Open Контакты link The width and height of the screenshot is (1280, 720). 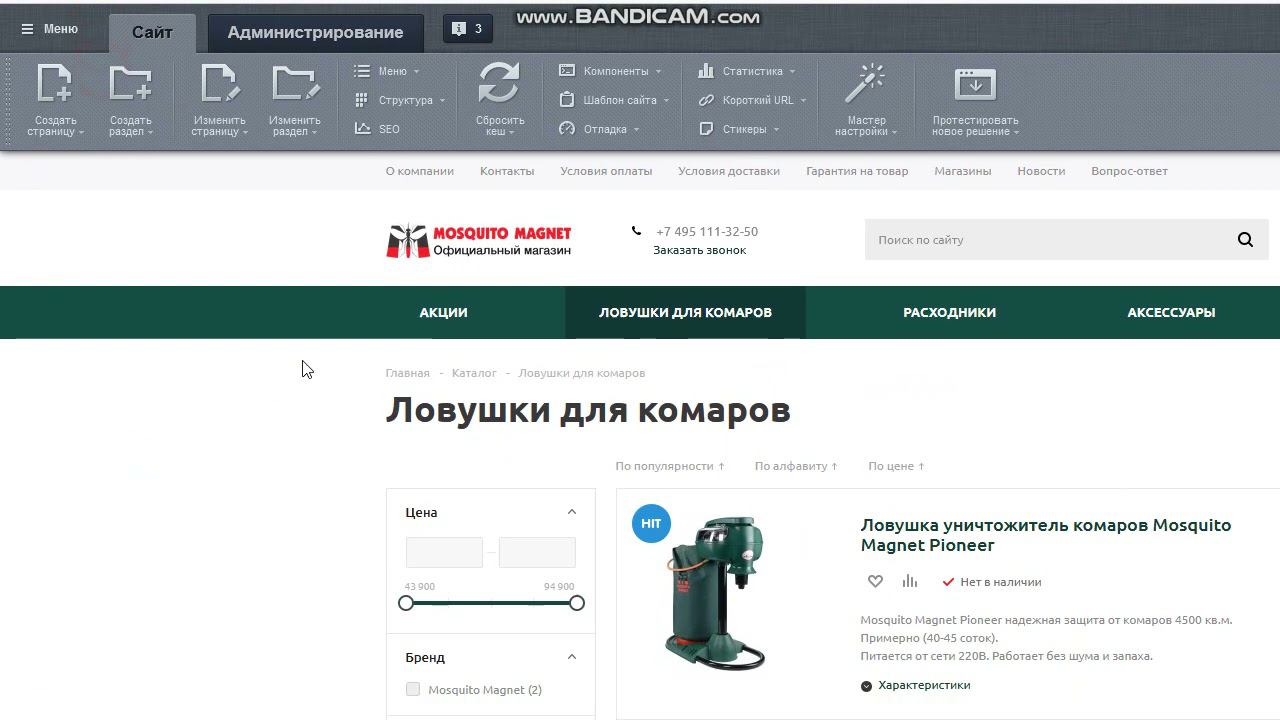(507, 171)
